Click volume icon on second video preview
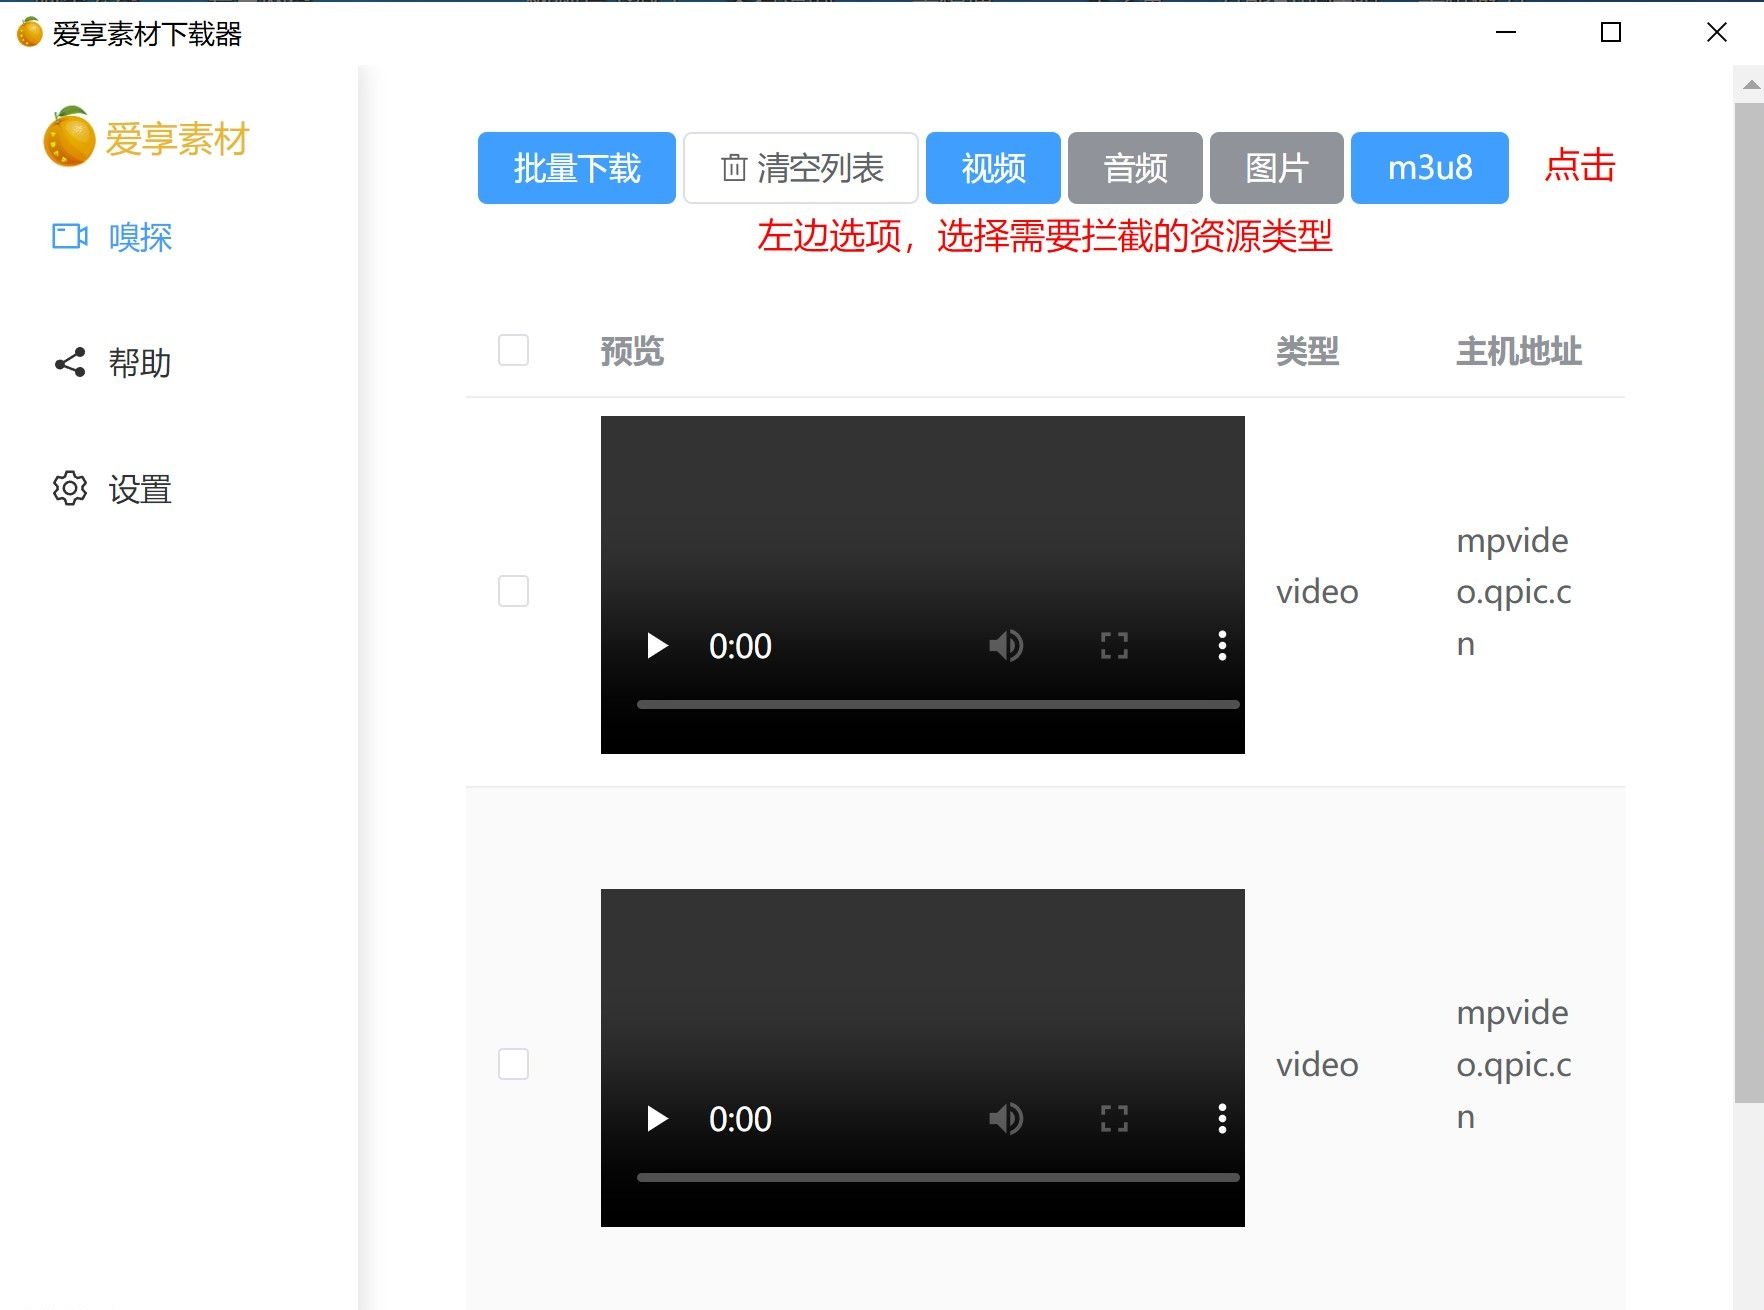This screenshot has width=1764, height=1310. point(1005,1118)
